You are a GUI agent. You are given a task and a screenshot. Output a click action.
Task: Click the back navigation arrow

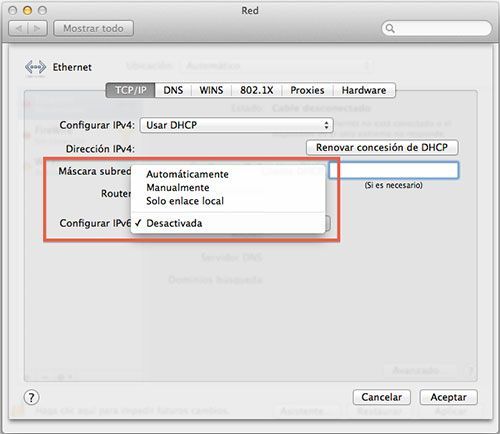click(19, 29)
